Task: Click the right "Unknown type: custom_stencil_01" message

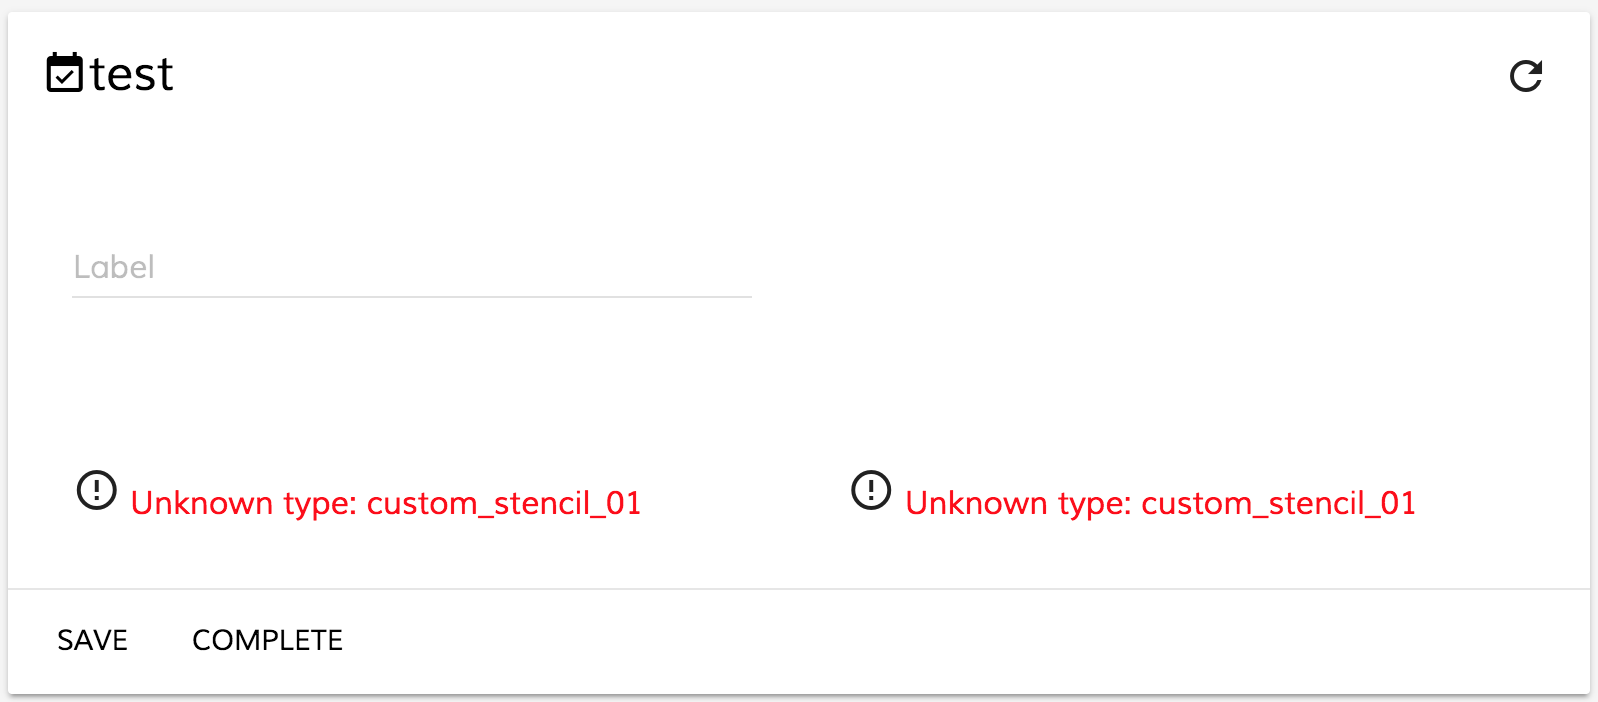Action: tap(1161, 503)
